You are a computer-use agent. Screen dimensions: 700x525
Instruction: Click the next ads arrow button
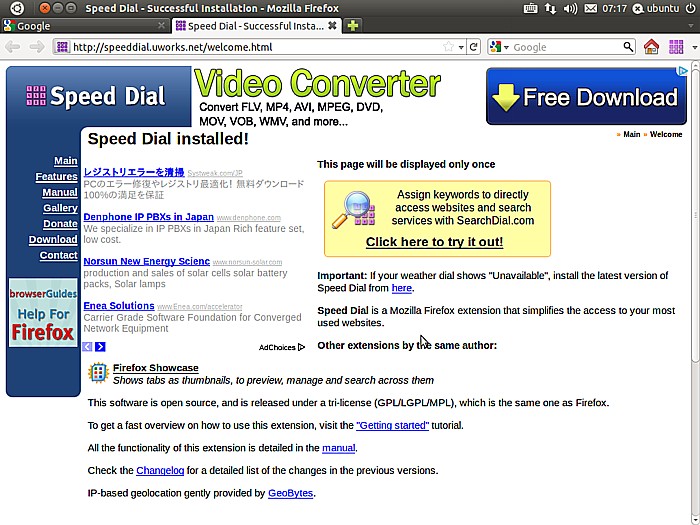[100, 346]
